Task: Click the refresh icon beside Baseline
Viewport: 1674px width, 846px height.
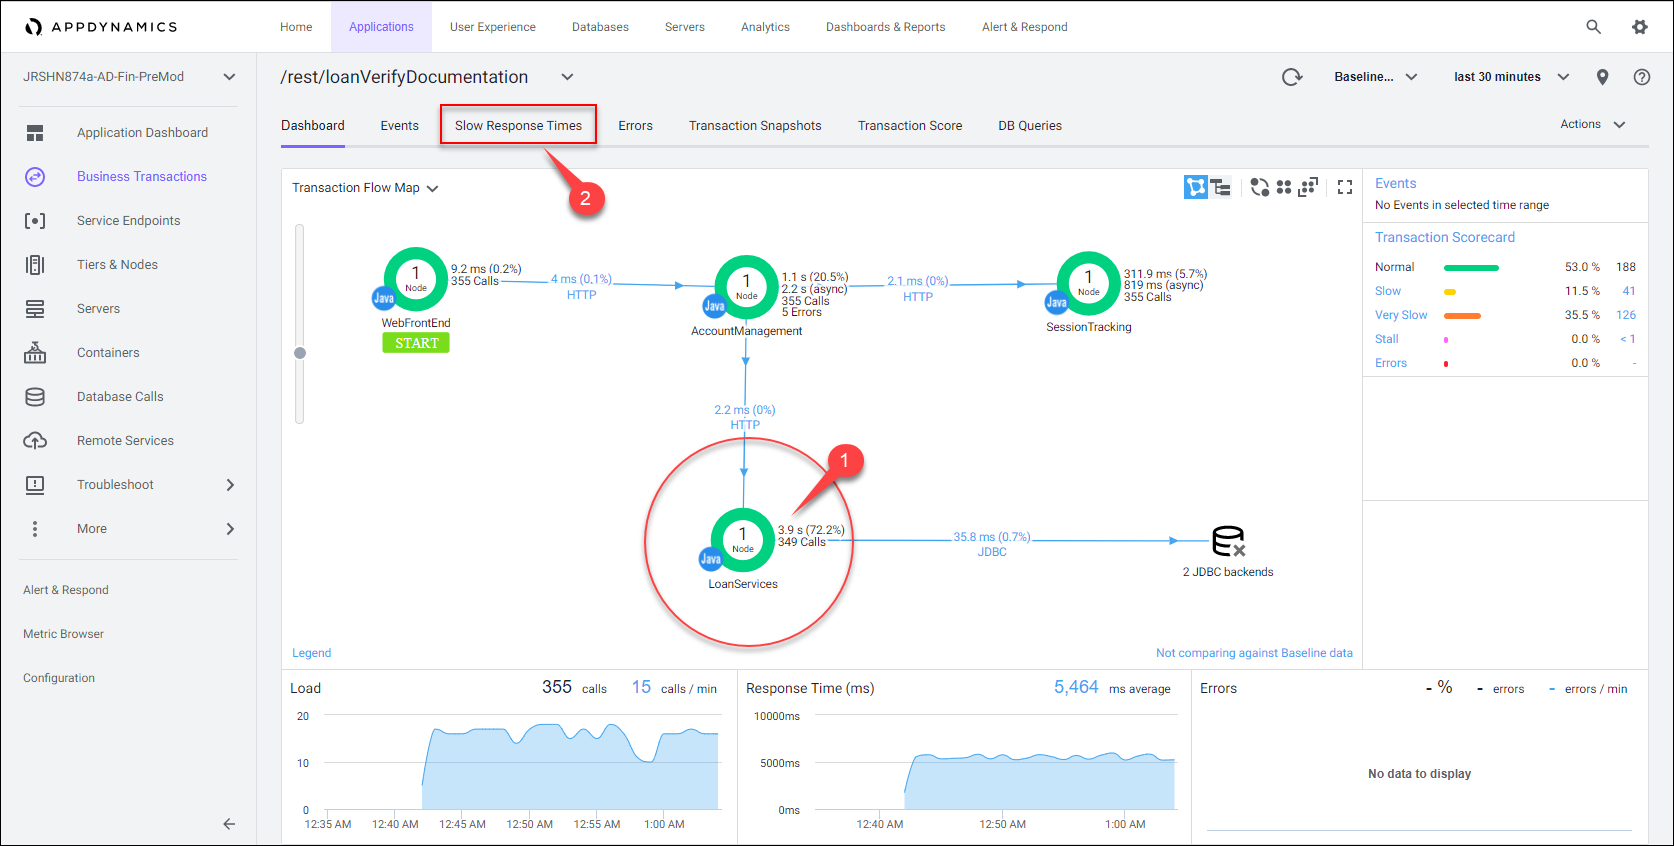Action: pos(1292,77)
